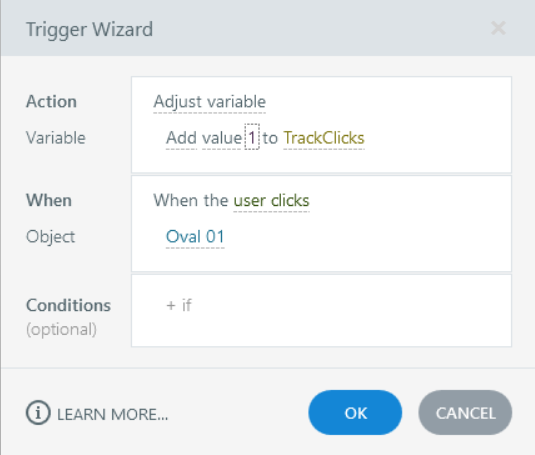Click the Action section label
Image resolution: width=535 pixels, height=455 pixels.
[52, 102]
